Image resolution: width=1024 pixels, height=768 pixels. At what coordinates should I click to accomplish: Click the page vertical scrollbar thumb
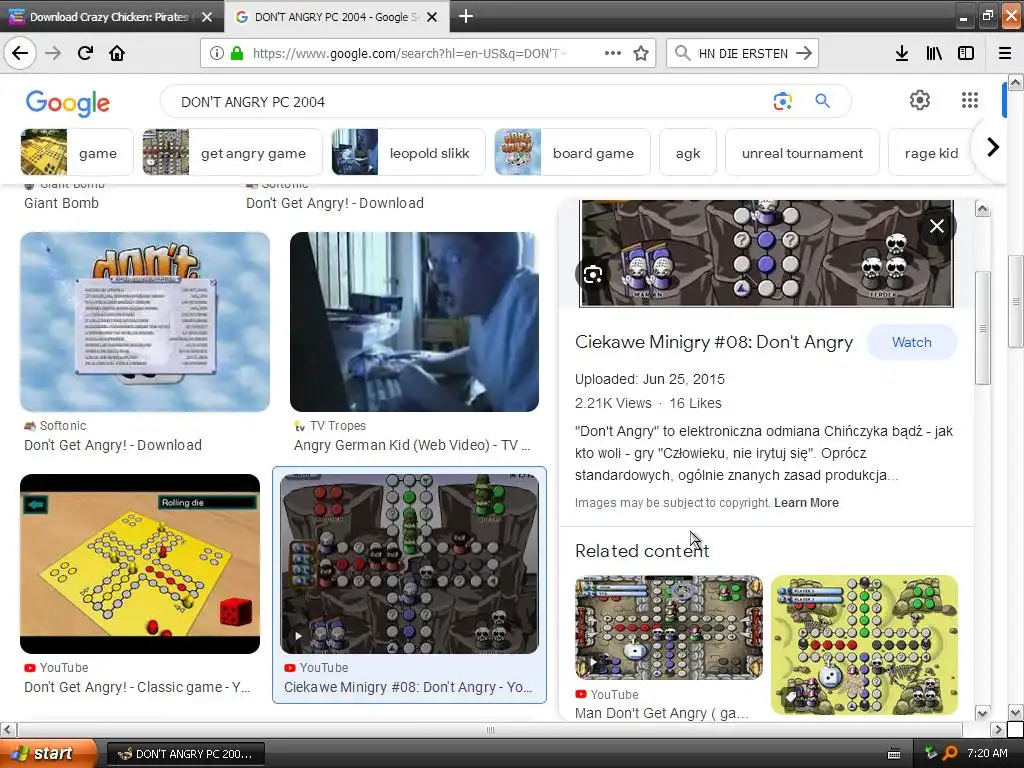point(1016,302)
